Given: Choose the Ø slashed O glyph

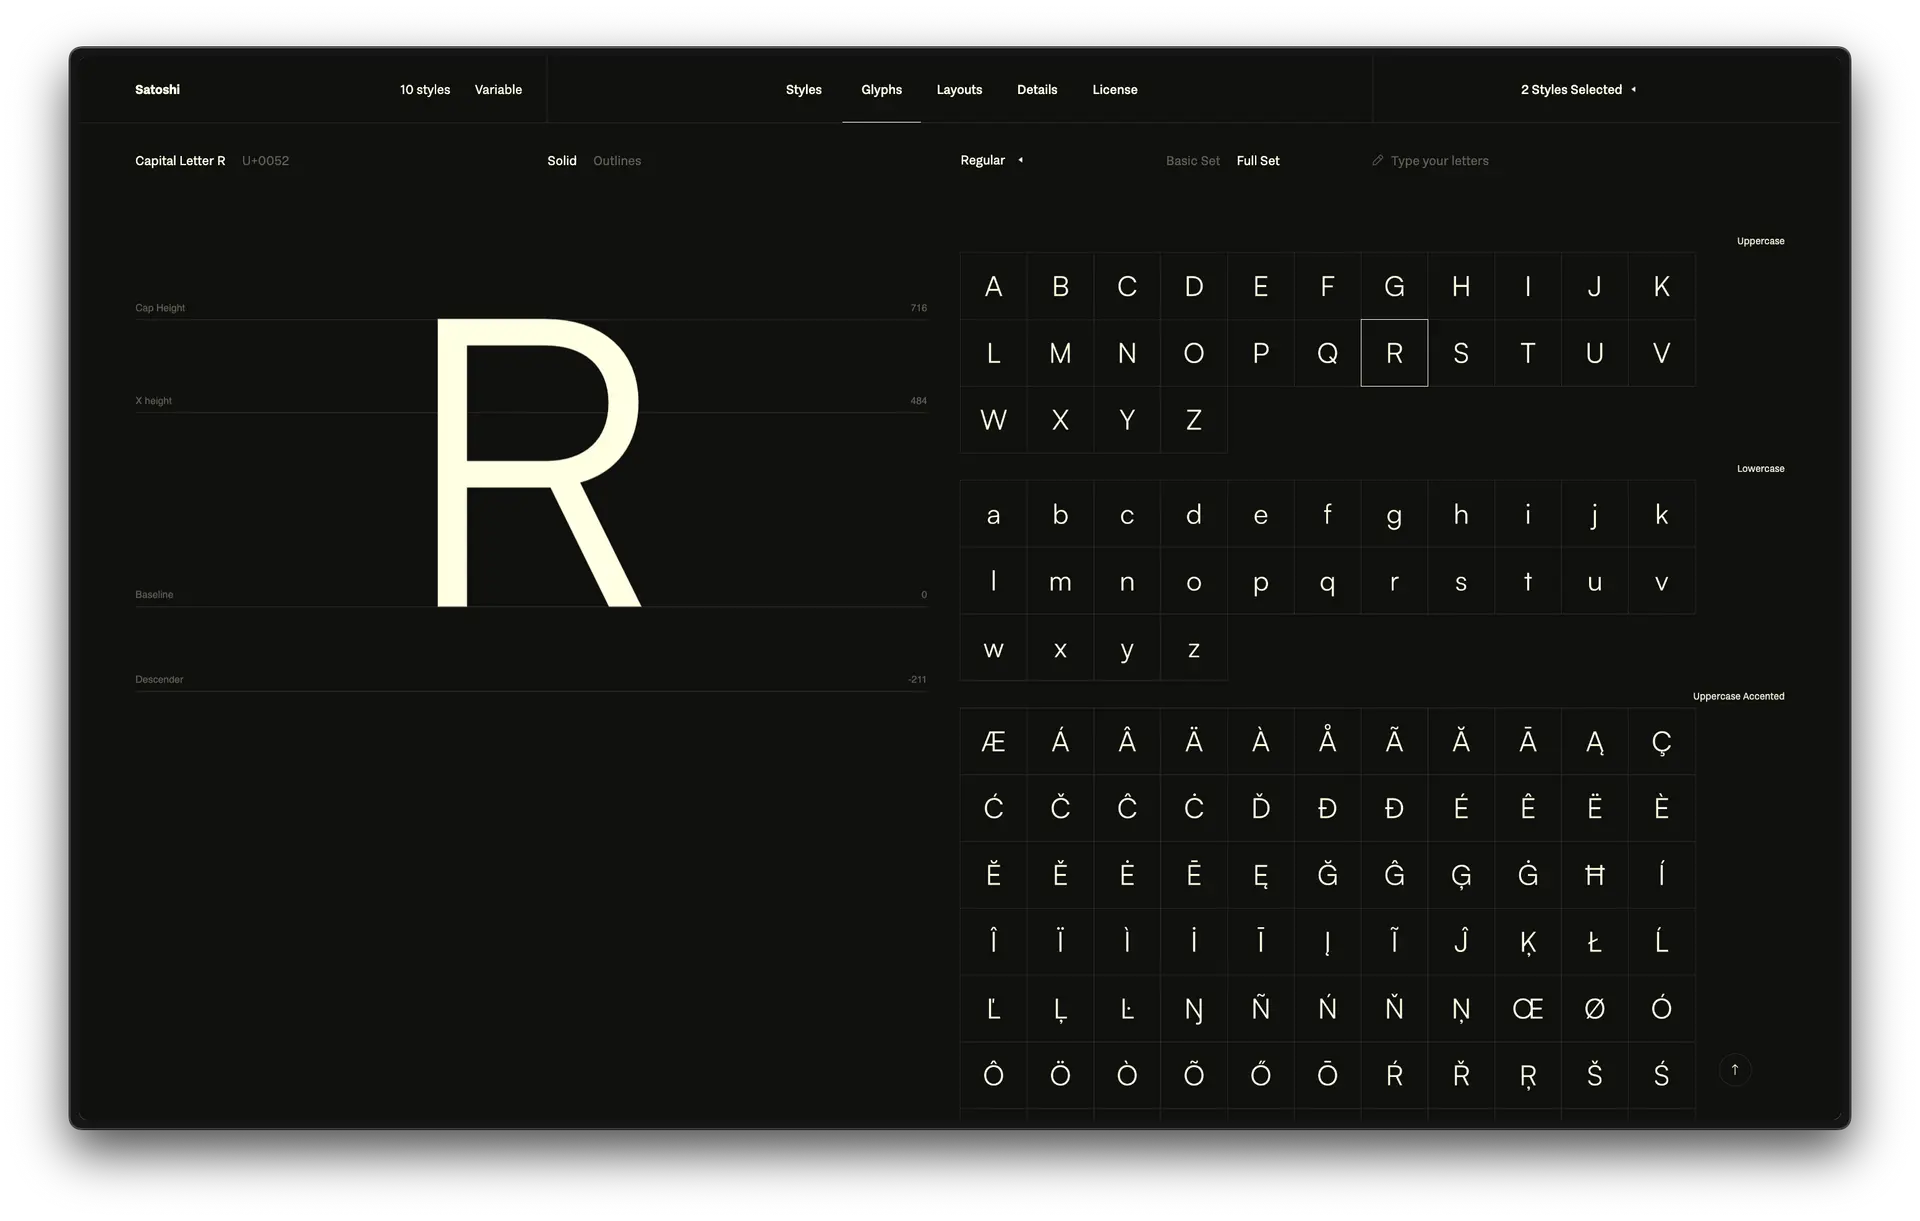Looking at the screenshot, I should click(x=1594, y=1009).
